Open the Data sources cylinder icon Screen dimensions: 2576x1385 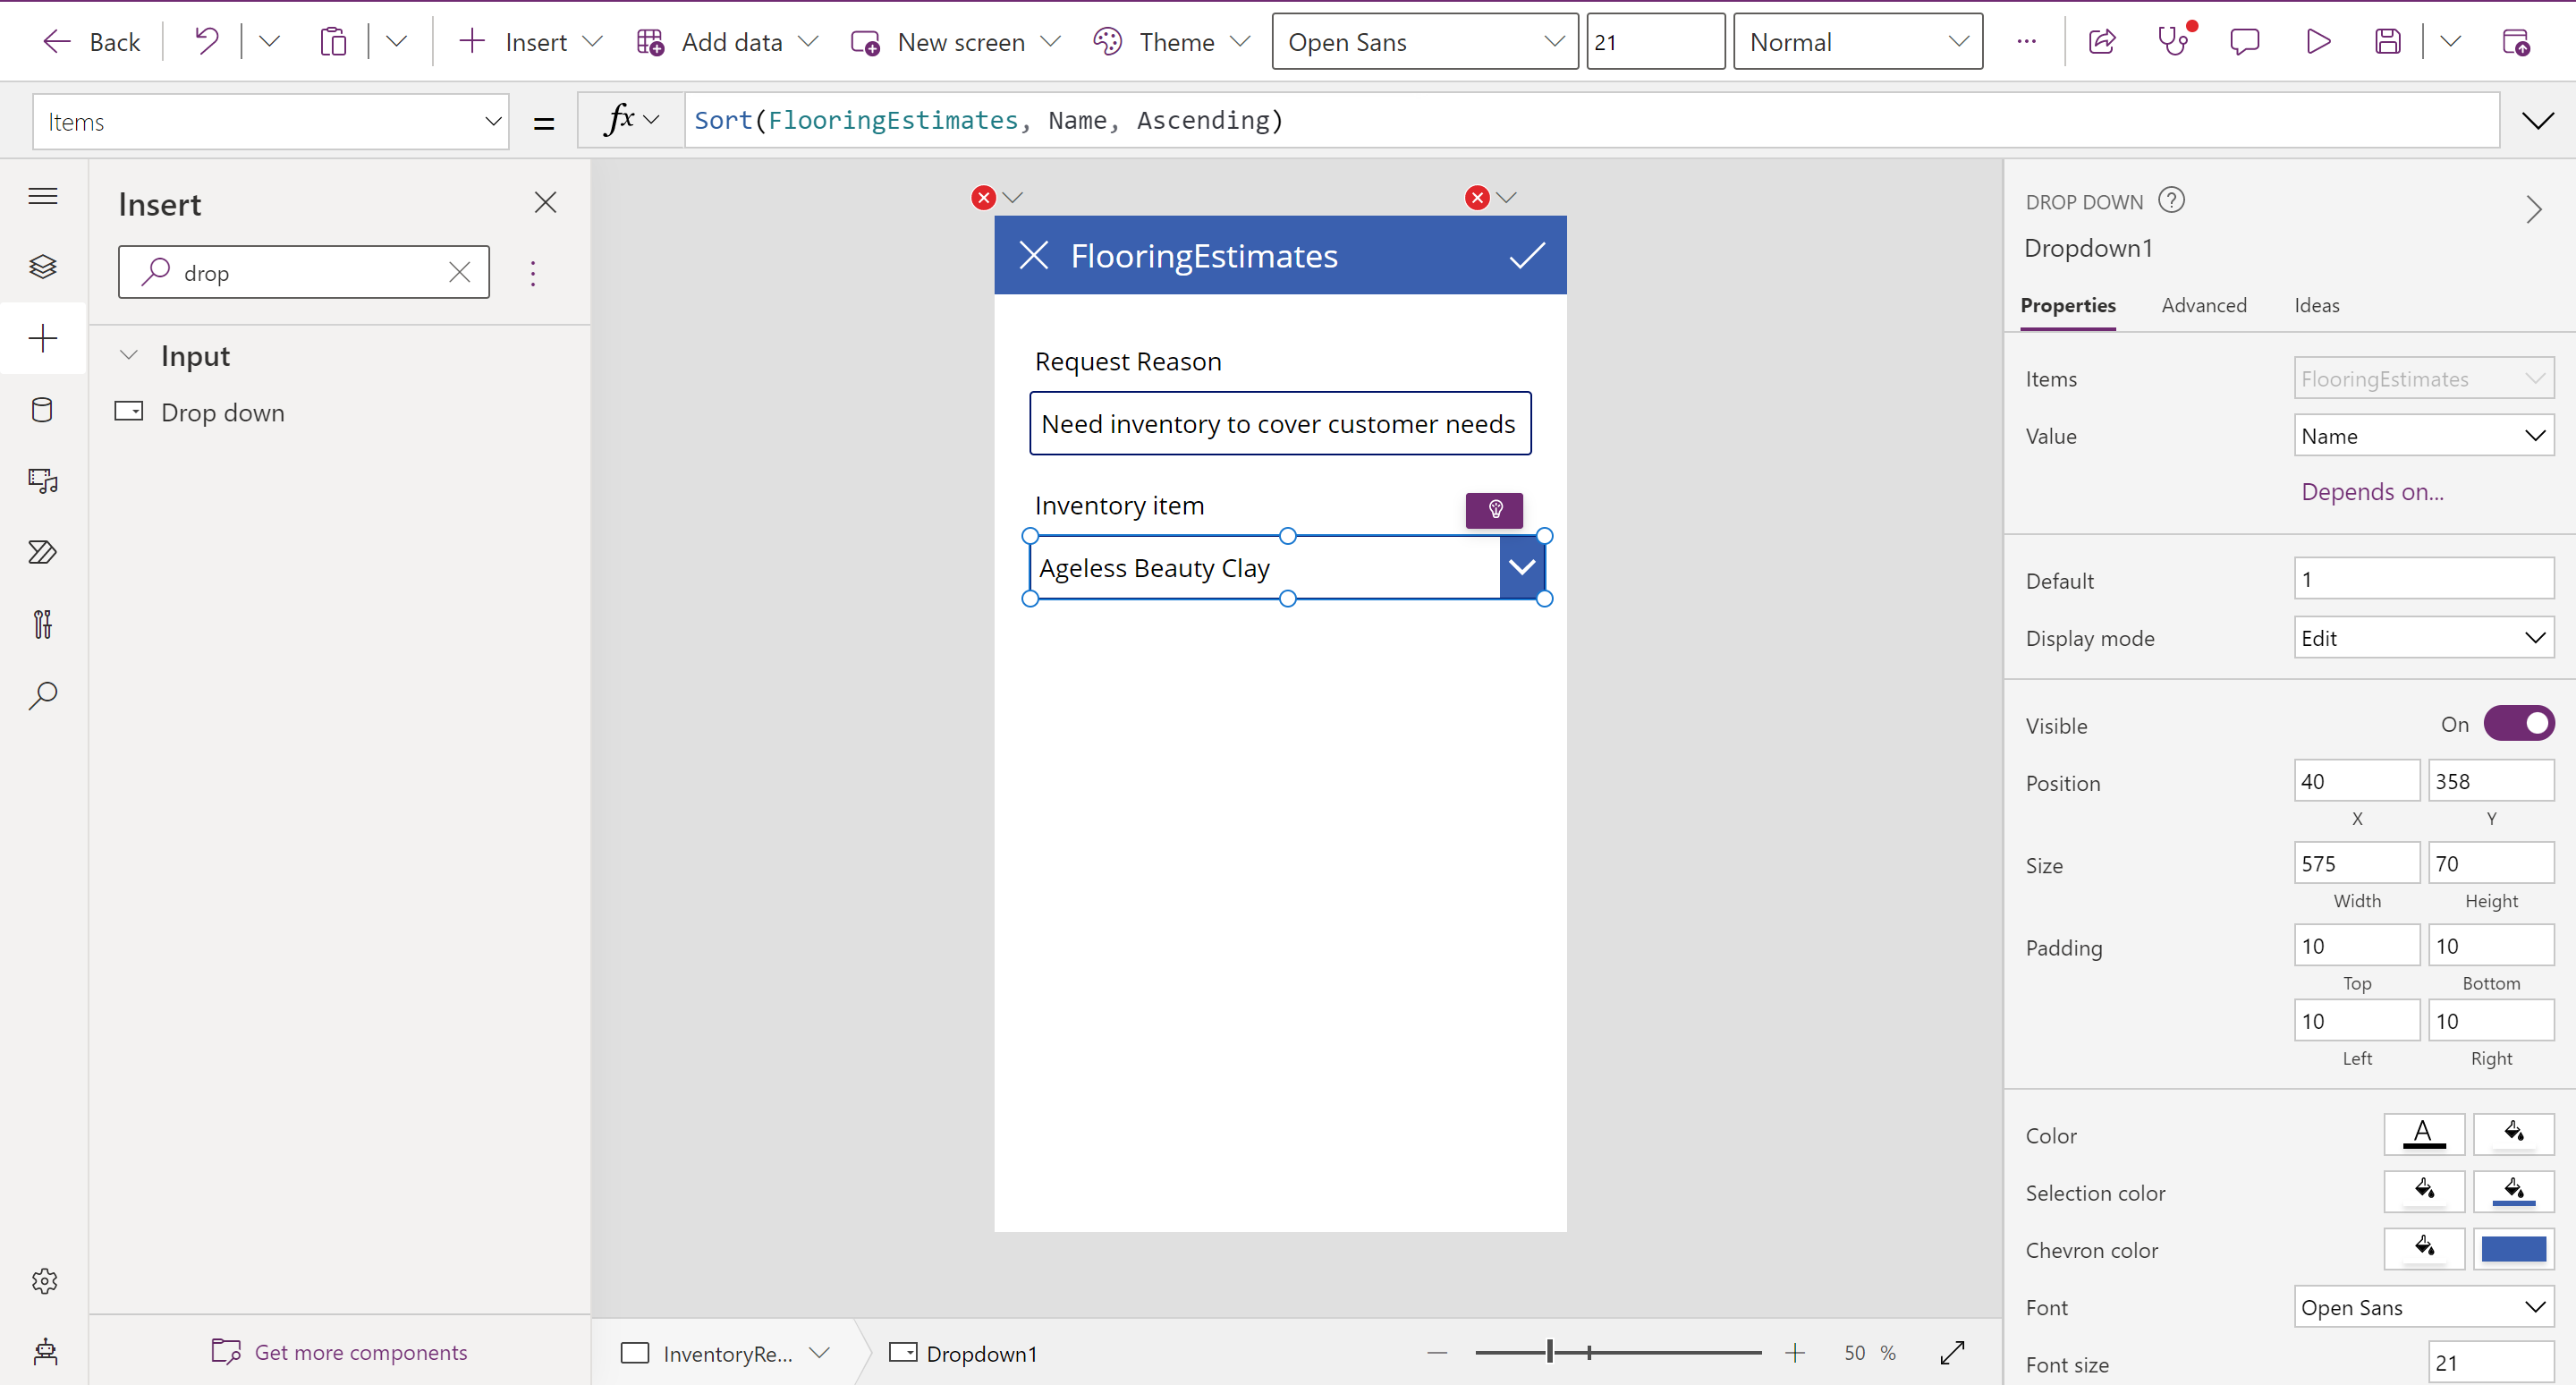(43, 409)
